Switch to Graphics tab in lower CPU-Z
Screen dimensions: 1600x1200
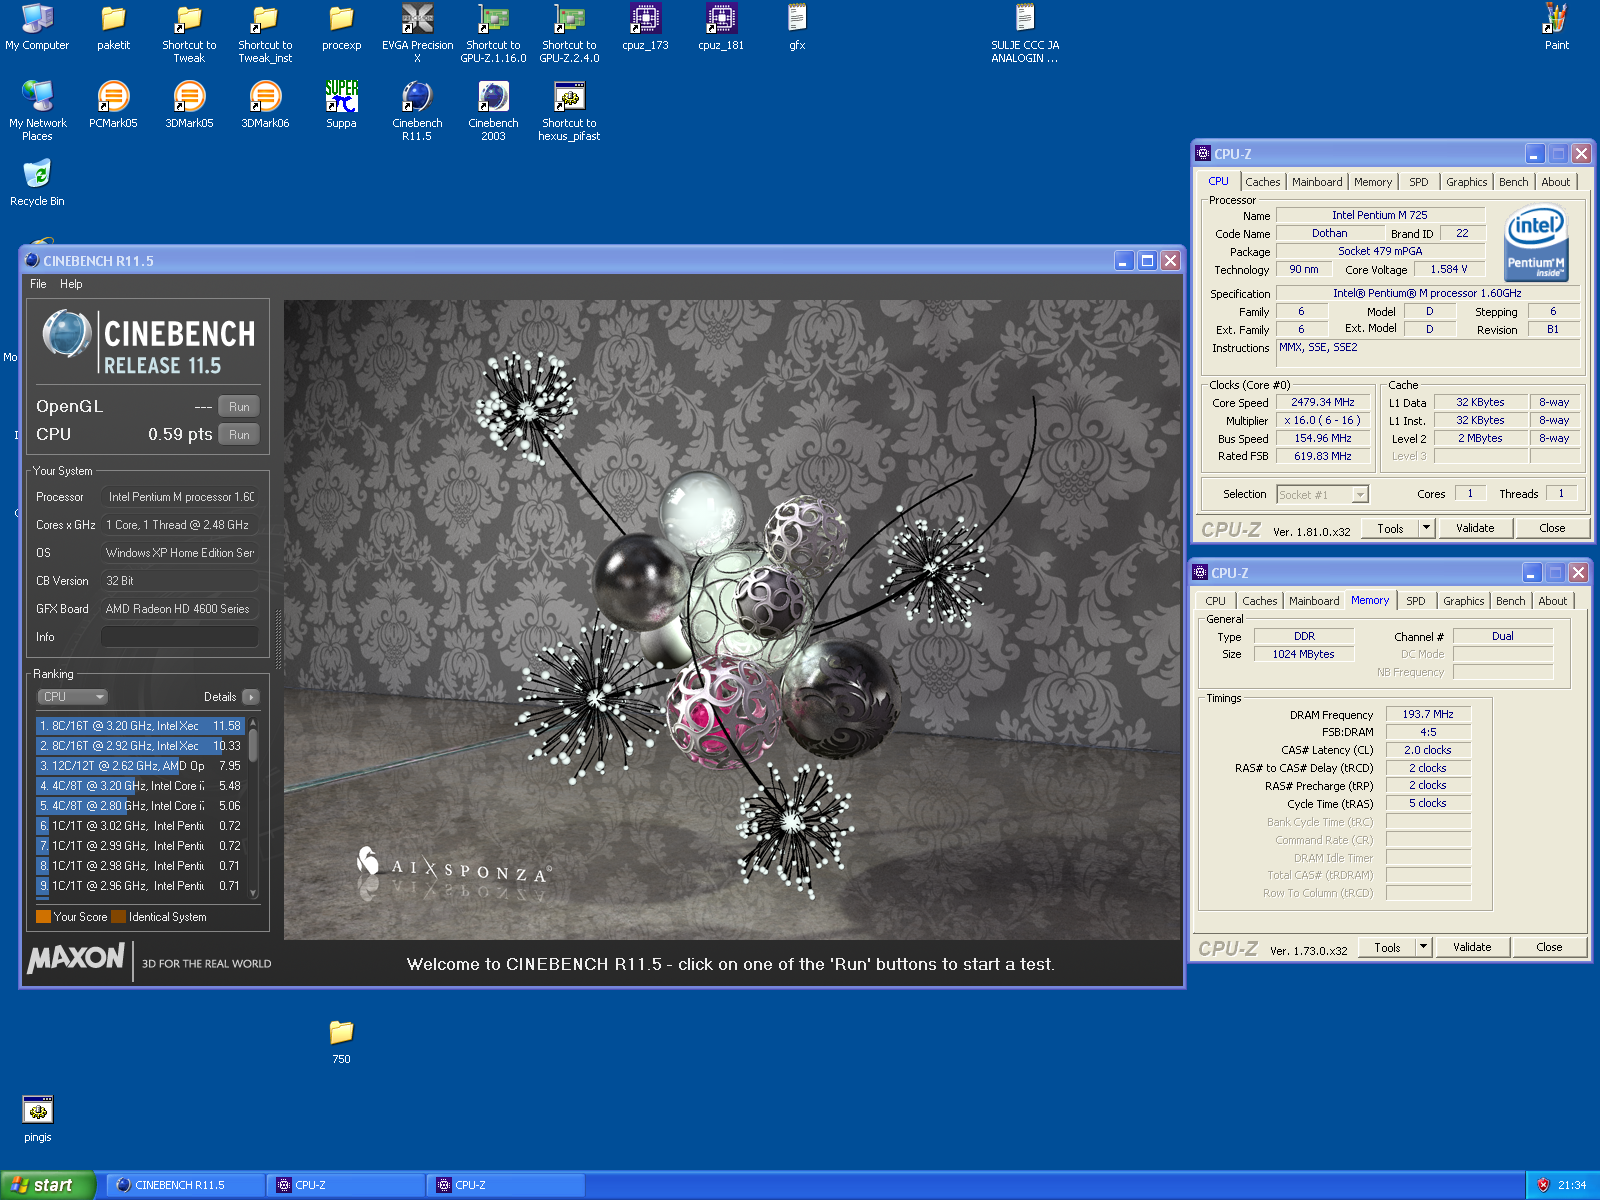tap(1463, 601)
